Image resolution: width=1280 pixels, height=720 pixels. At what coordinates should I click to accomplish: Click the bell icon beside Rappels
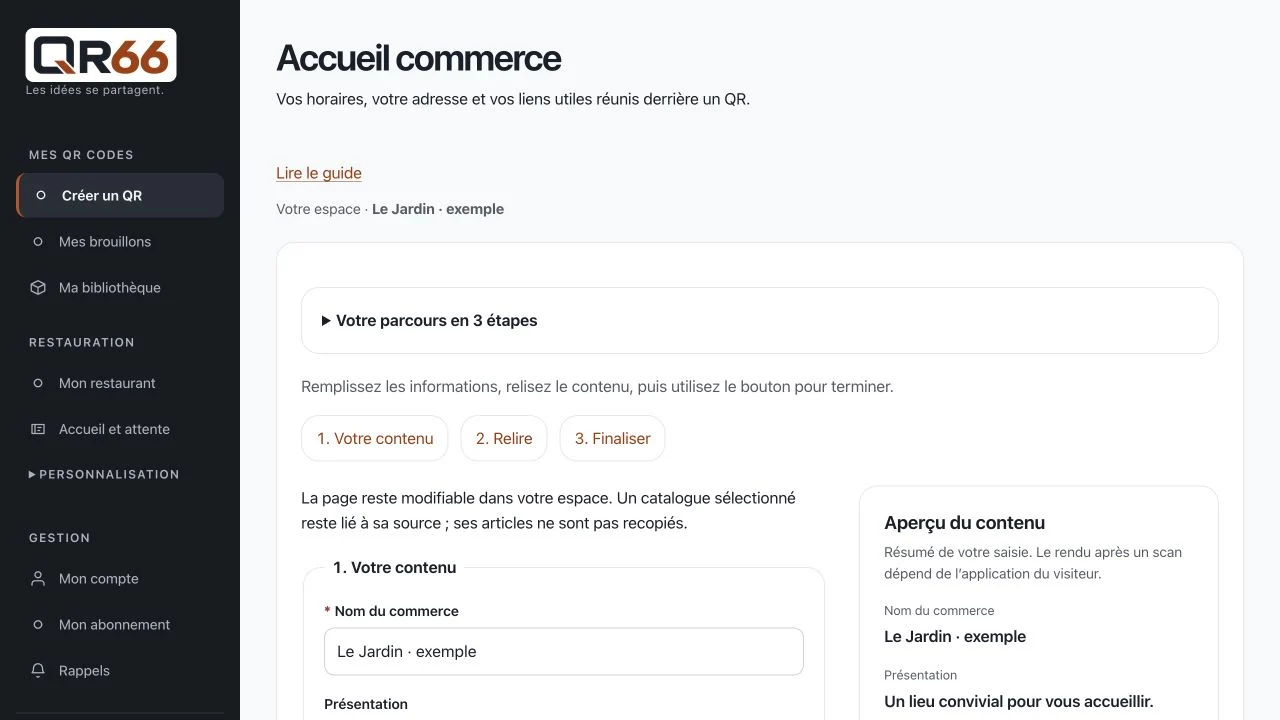[38, 671]
